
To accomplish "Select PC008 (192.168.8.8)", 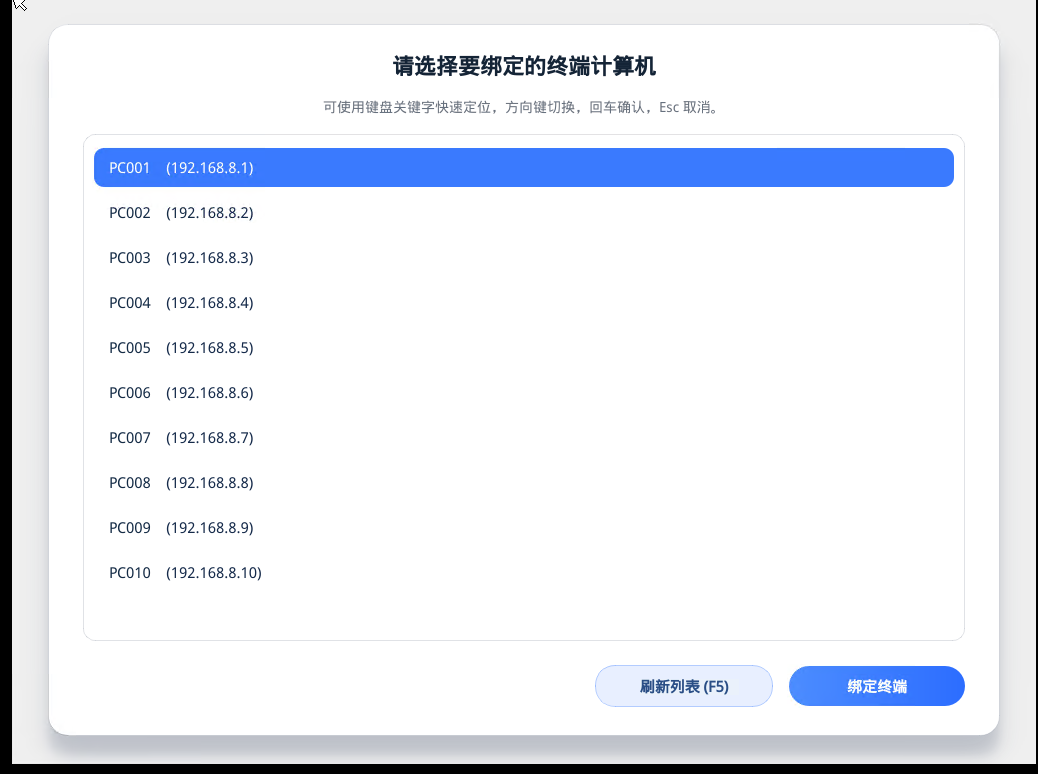I will 523,482.
